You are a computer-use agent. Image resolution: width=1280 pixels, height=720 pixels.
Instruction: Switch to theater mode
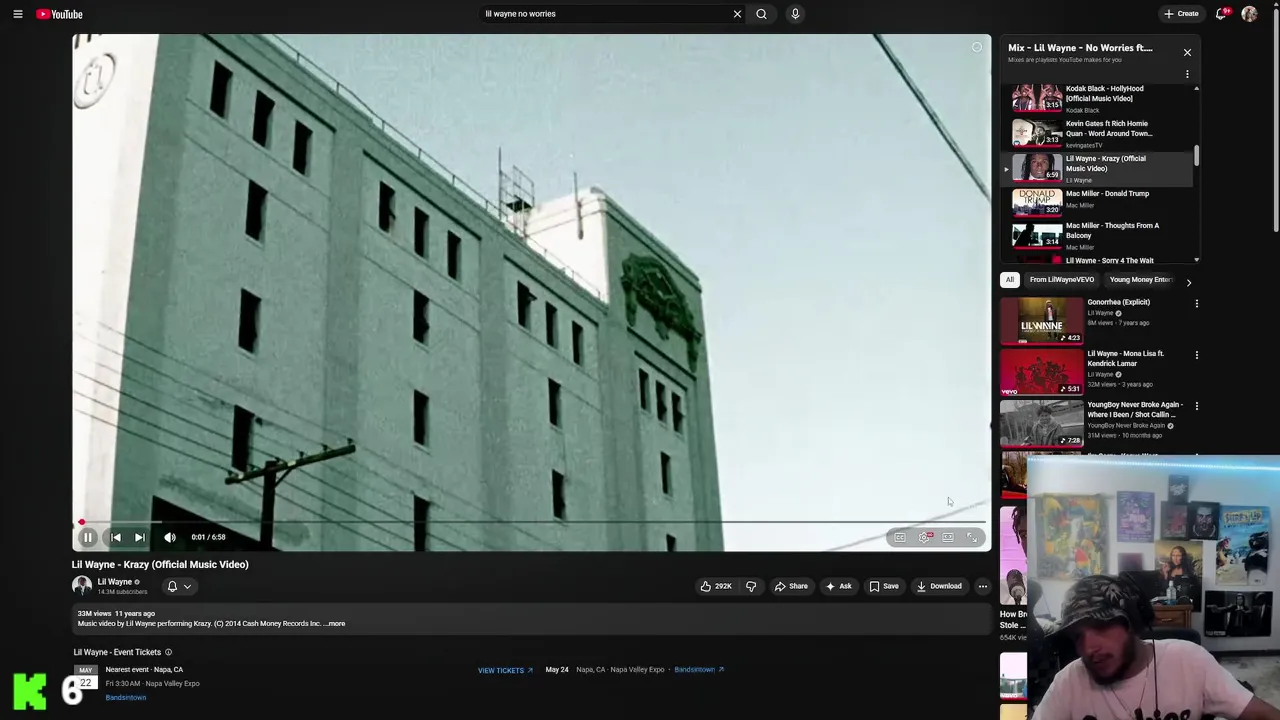pyautogui.click(x=948, y=537)
